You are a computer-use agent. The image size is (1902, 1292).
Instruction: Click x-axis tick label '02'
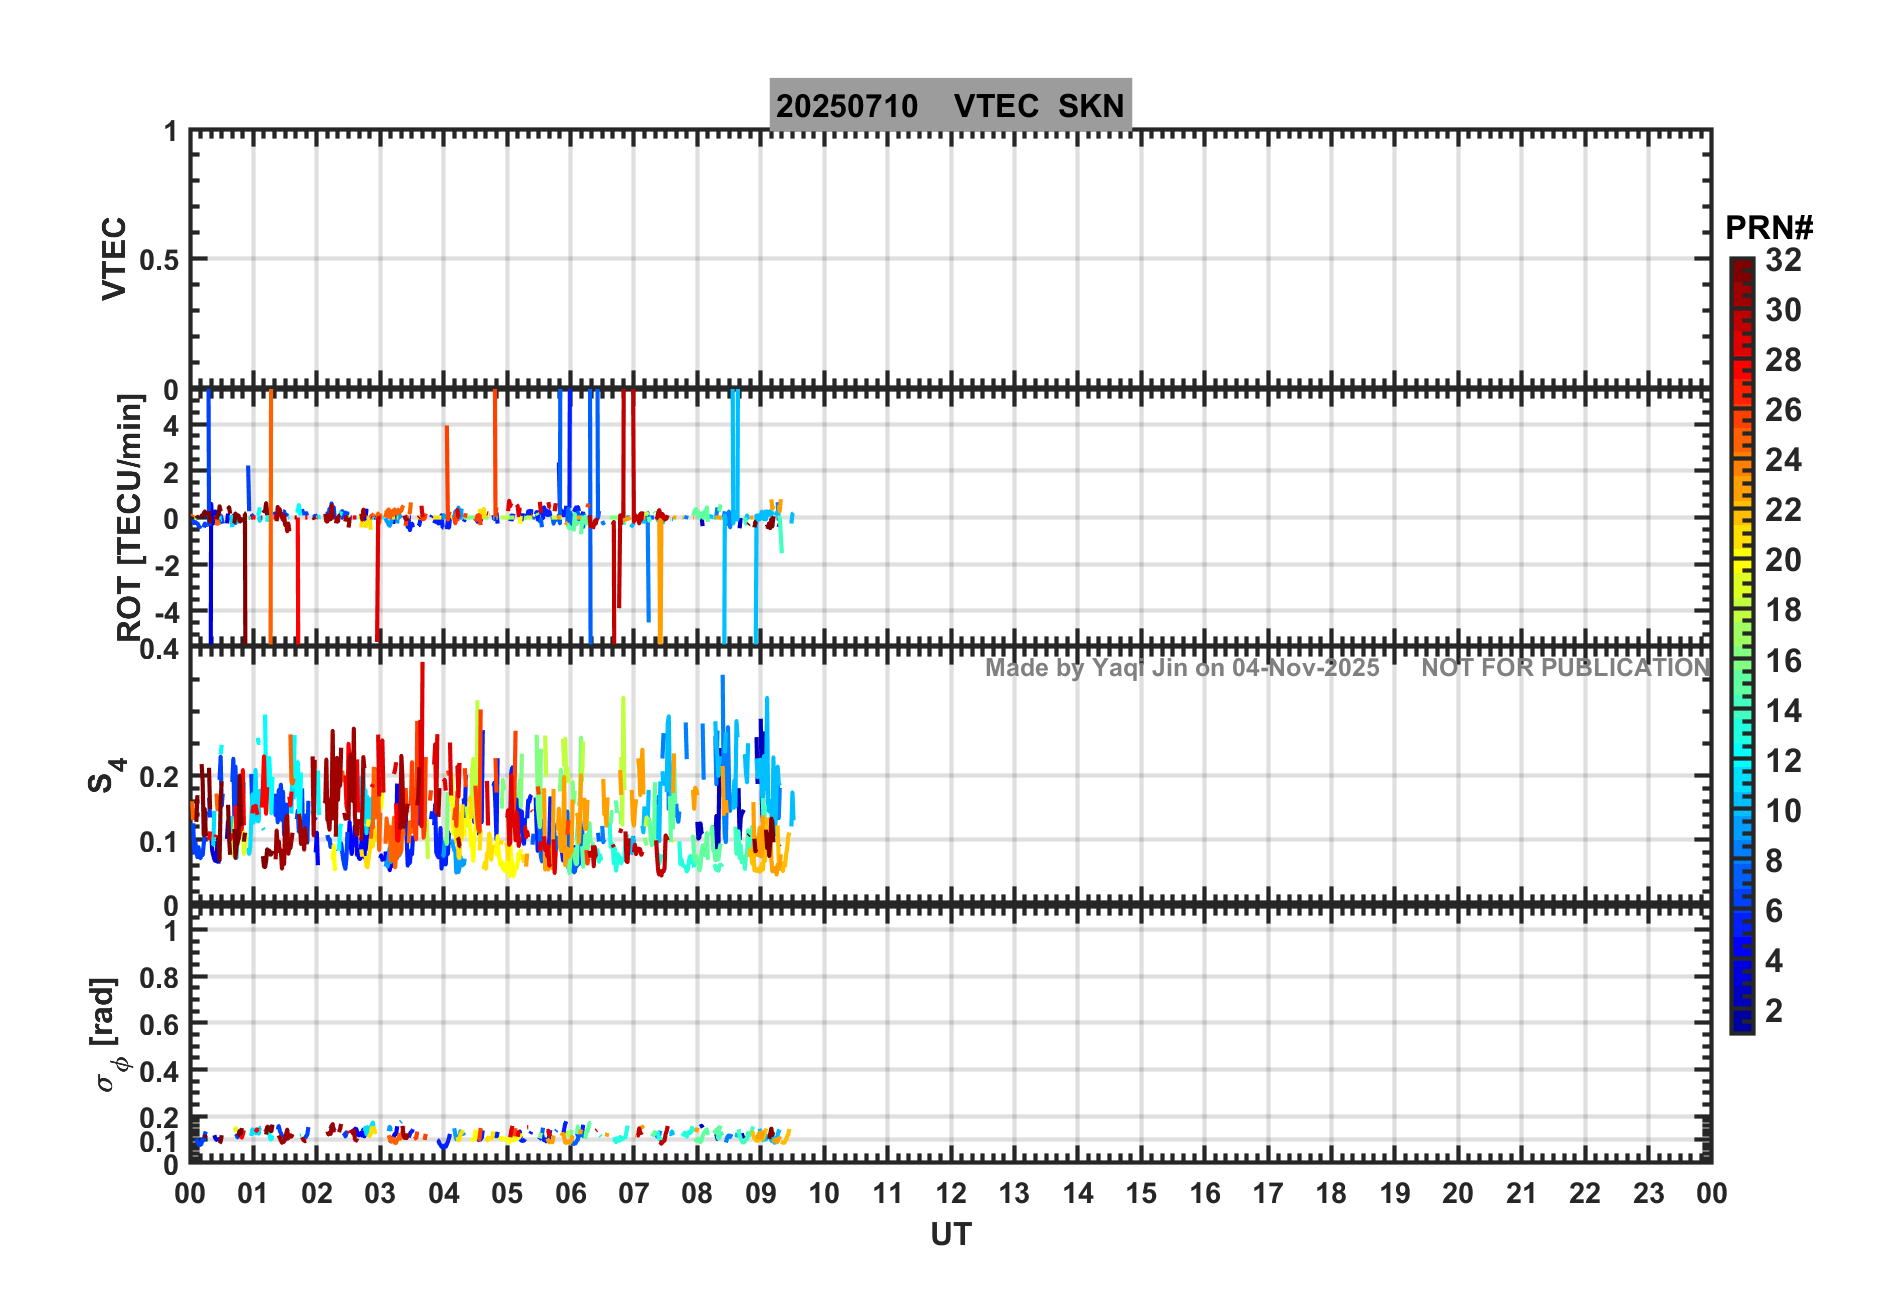coord(317,1193)
